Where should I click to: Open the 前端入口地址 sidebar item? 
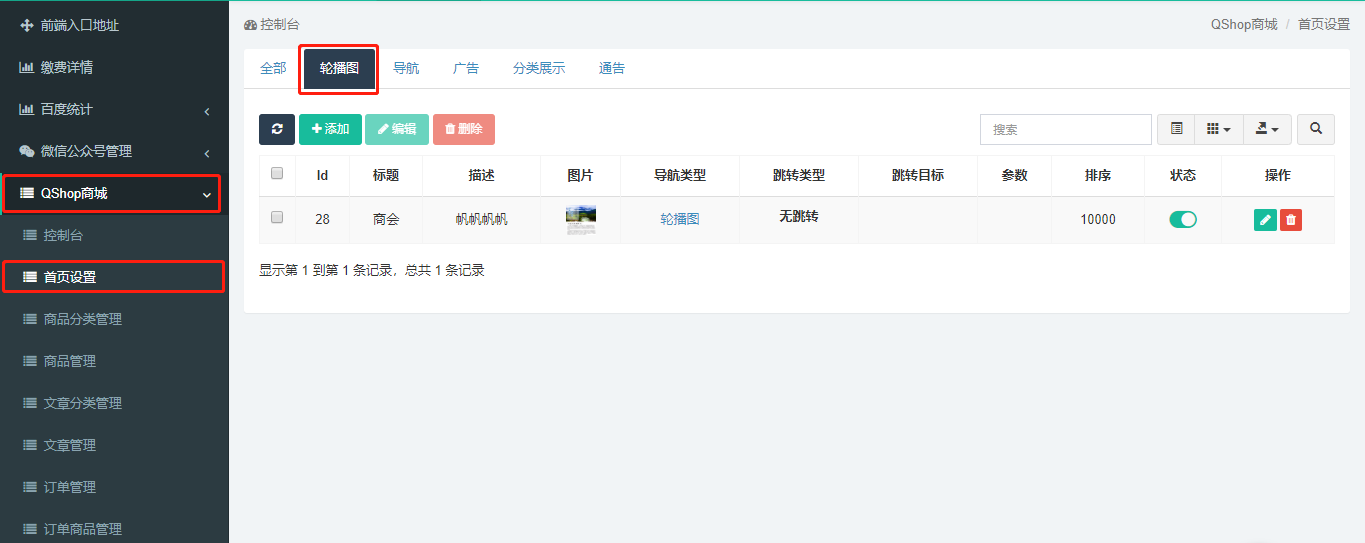(x=79, y=25)
